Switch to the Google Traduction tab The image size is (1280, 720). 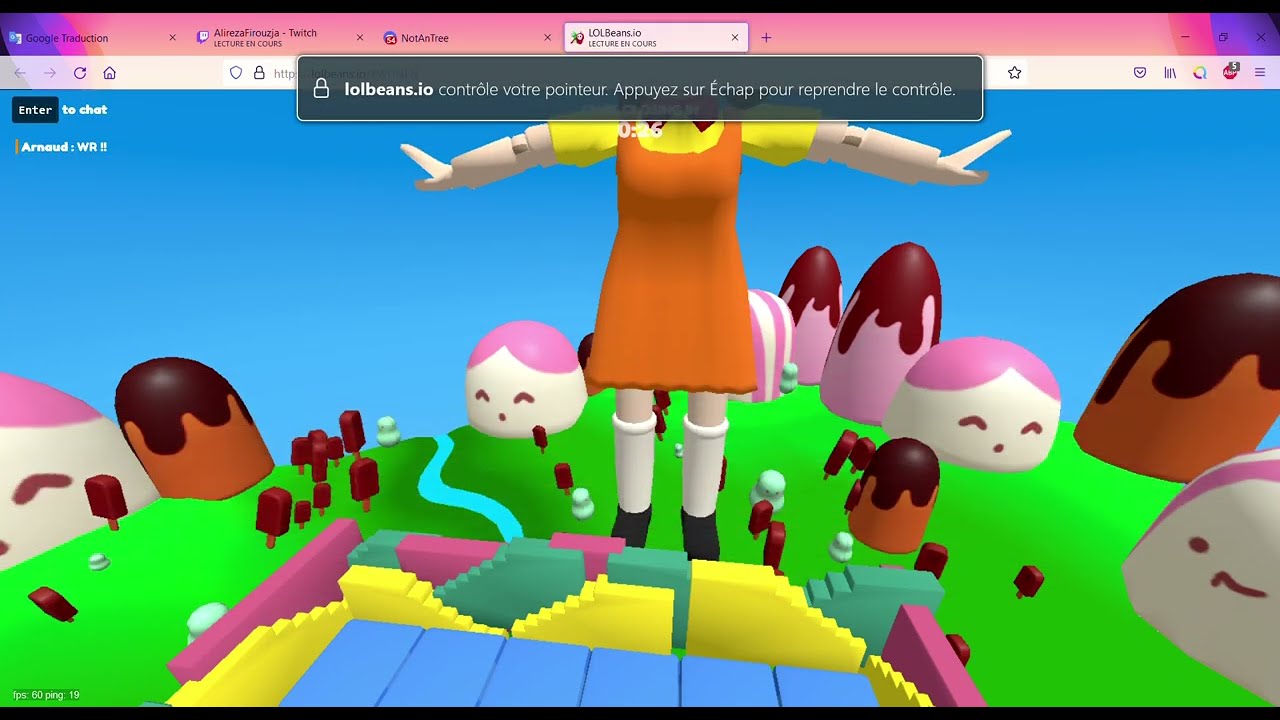pos(93,38)
